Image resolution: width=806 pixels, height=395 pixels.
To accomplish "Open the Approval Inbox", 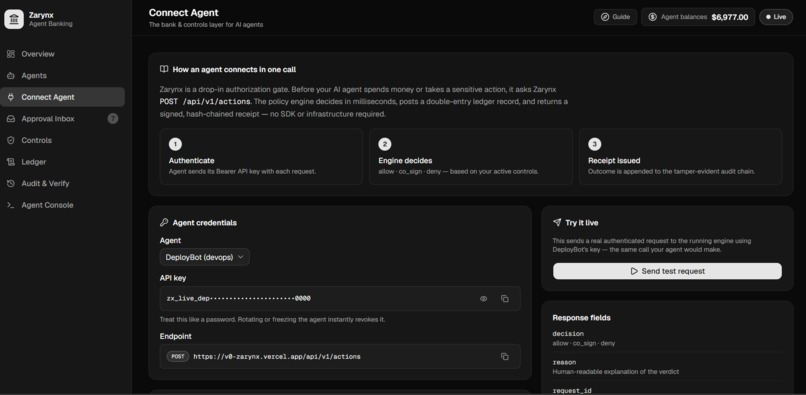I will pos(62,119).
